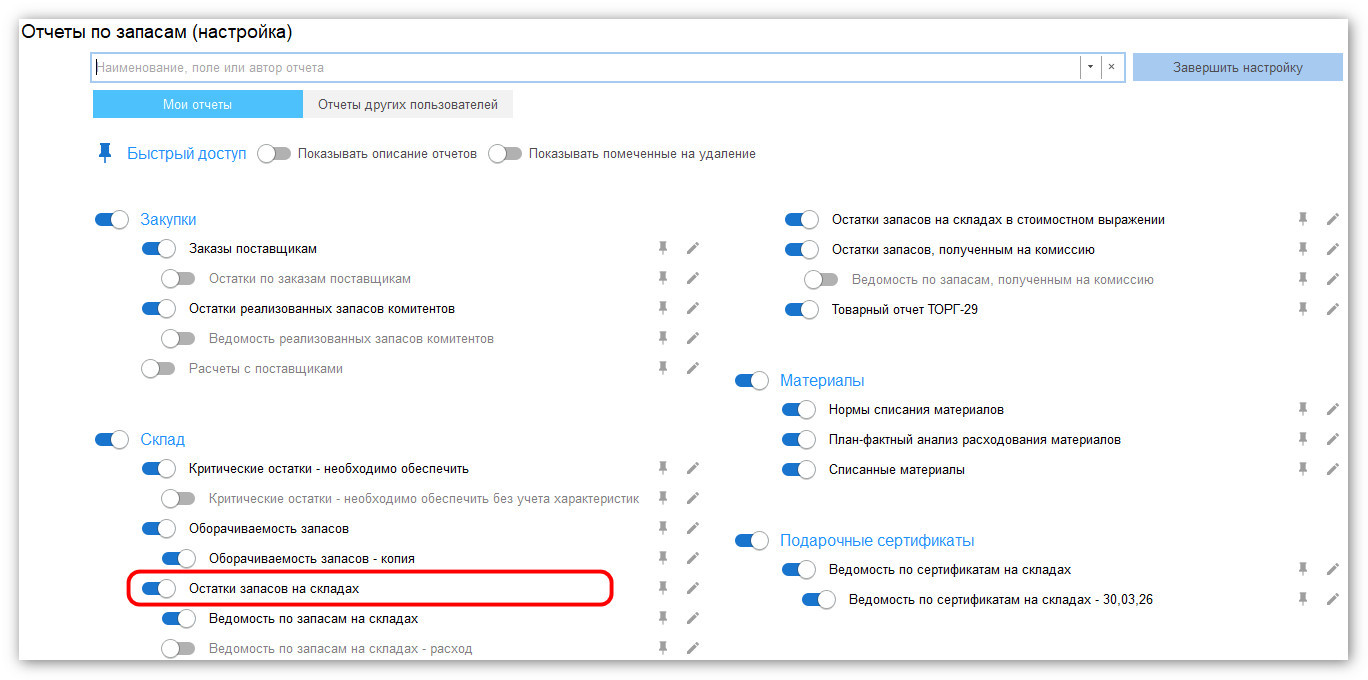The image size is (1368, 680).
Task: Select Оборачиваемость запасов report name
Action: pyautogui.click(x=269, y=528)
